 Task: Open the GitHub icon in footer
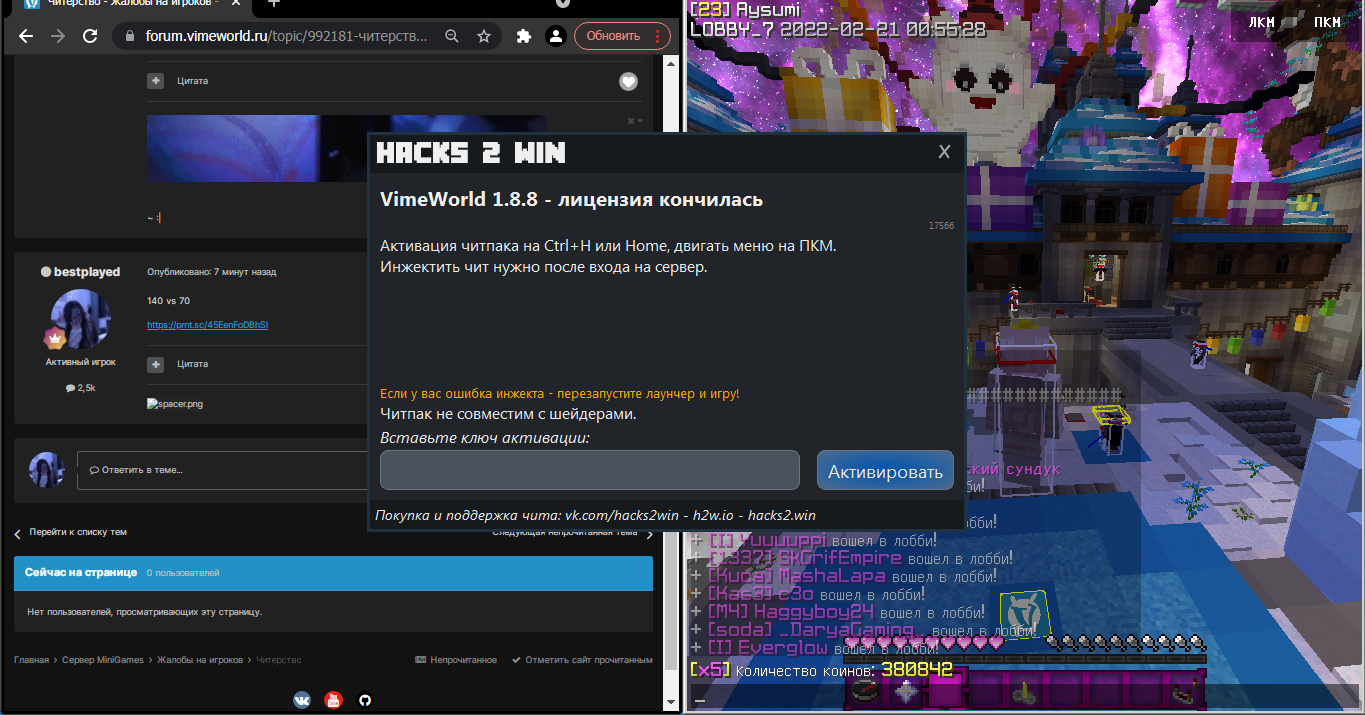(365, 700)
